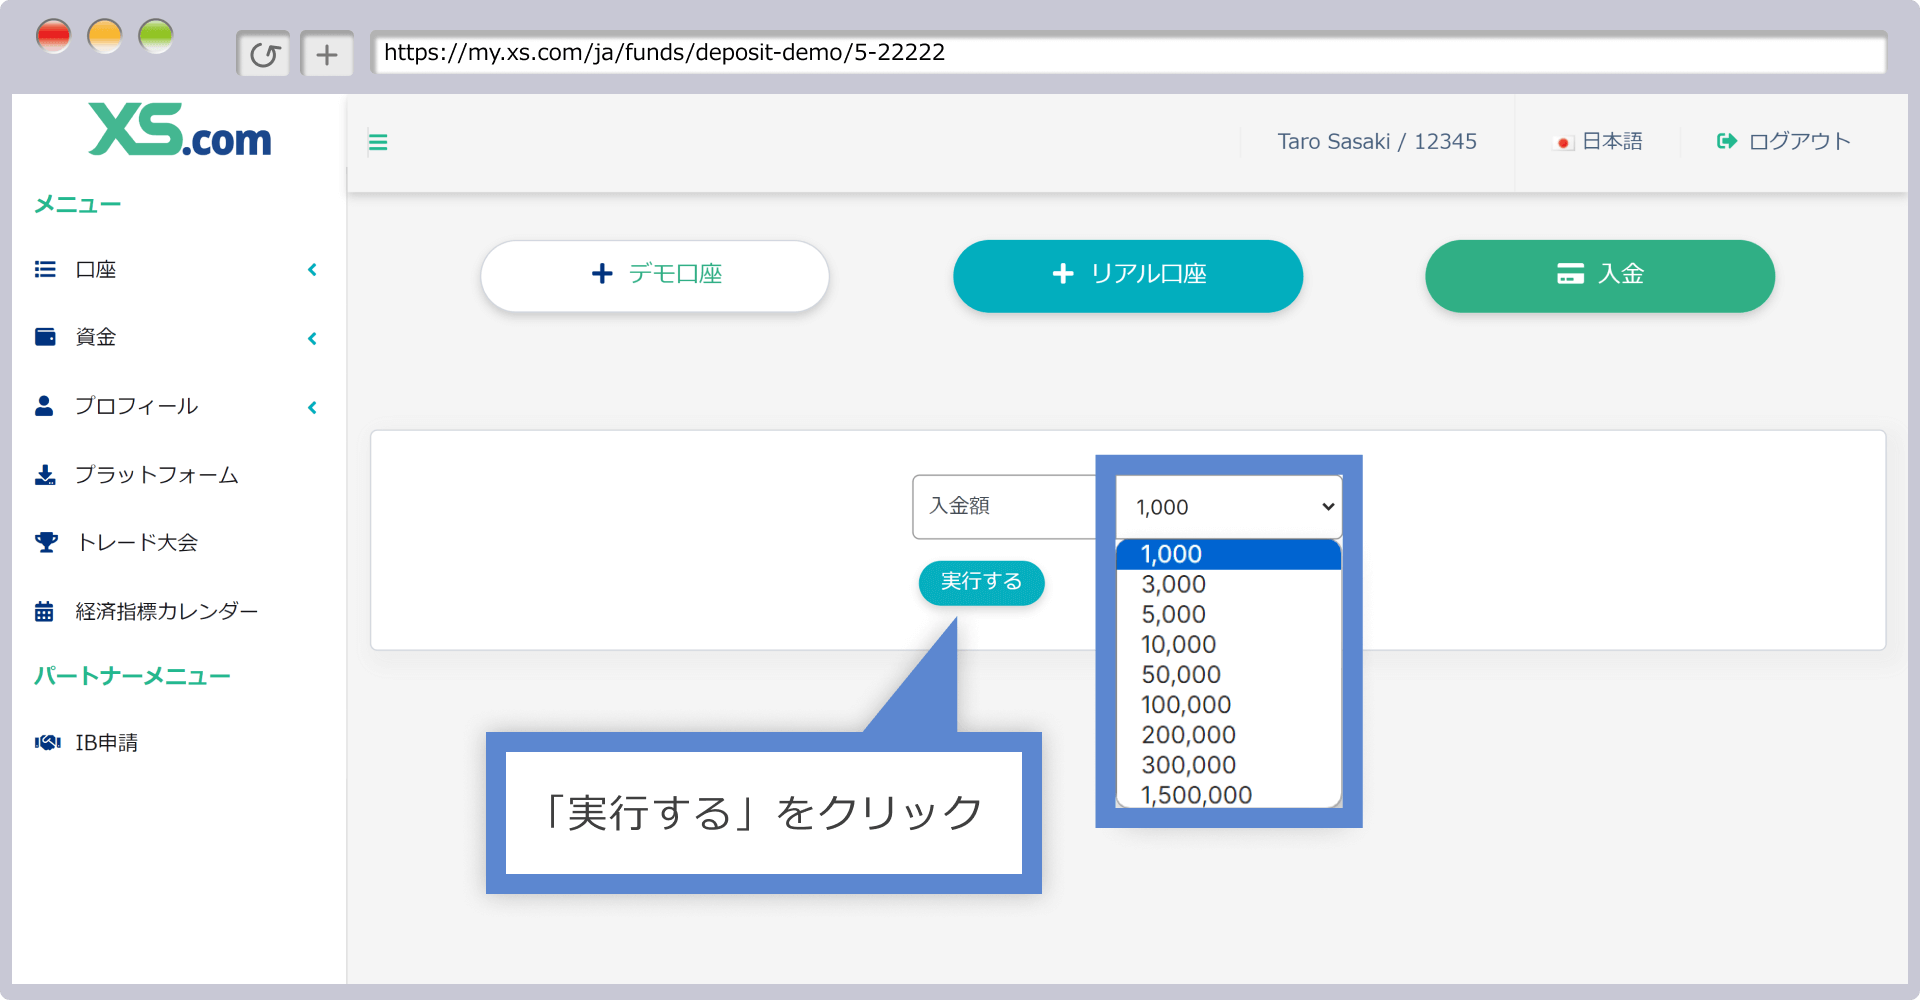Choose 100,000 from the amount options

point(1229,704)
